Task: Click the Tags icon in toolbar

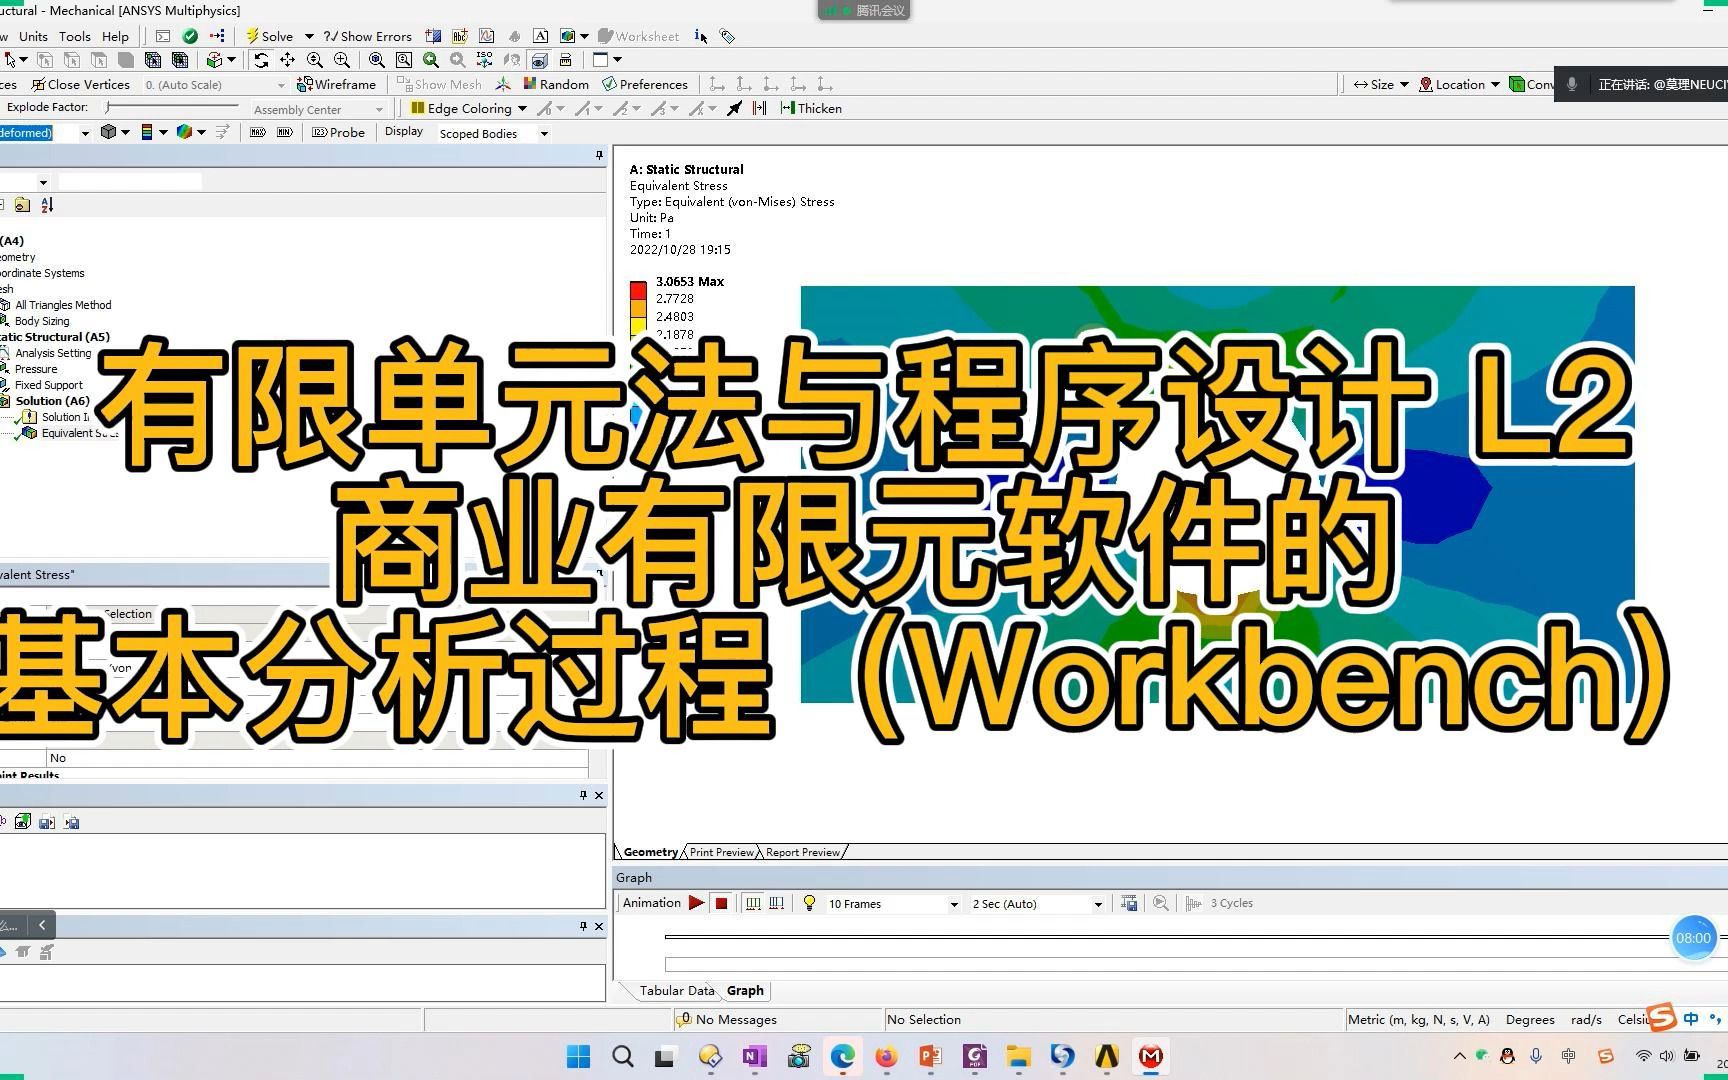Action: 727,36
